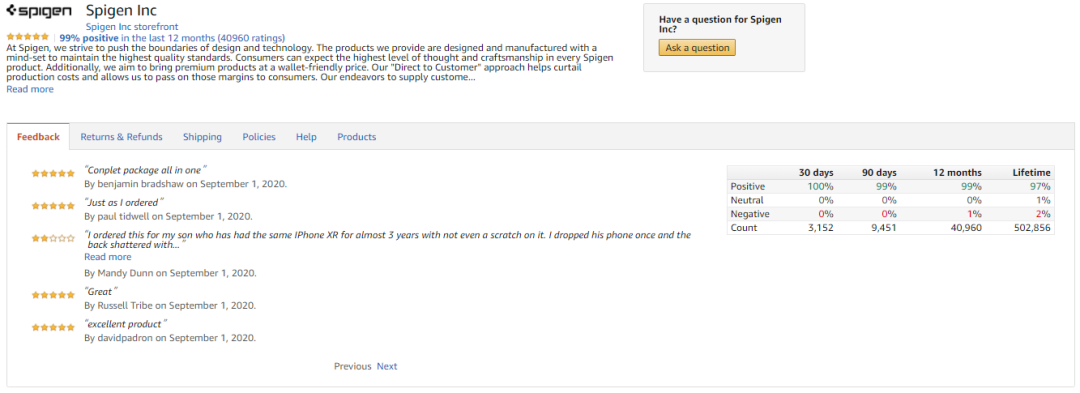
Task: Click the seller's five-star rating icon
Action: (x=28, y=37)
